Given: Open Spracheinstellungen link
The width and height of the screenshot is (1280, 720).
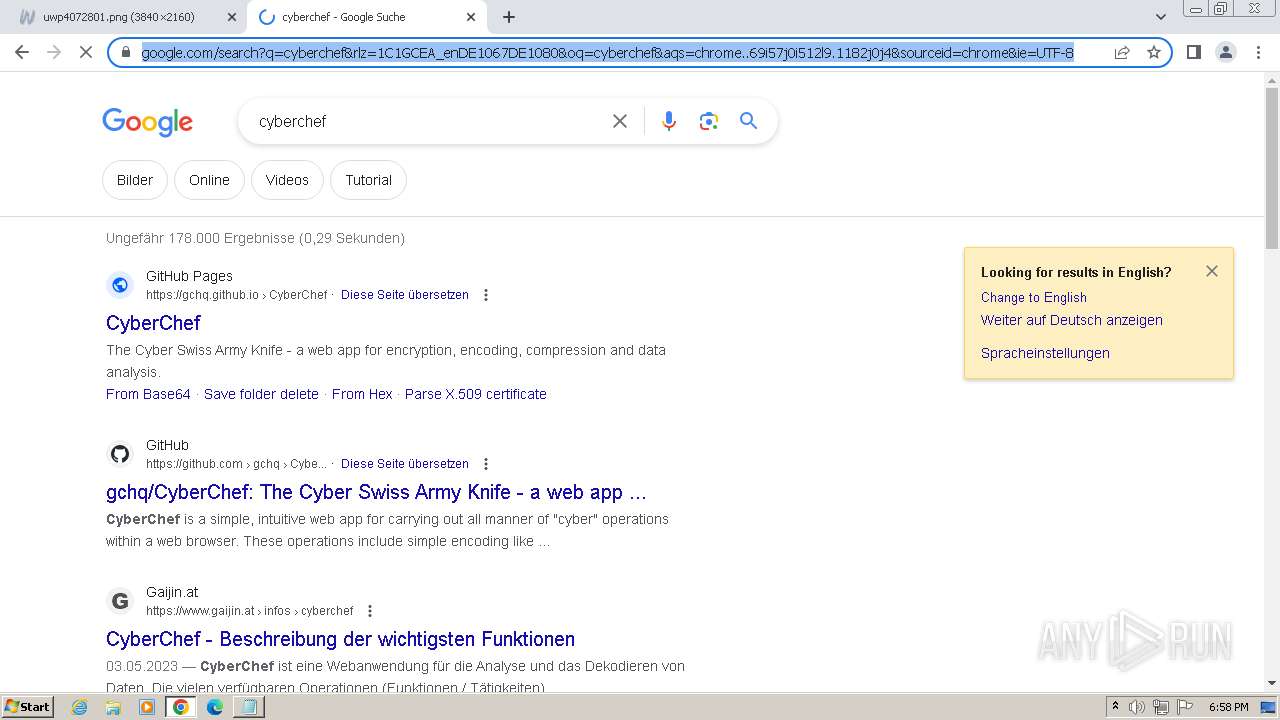Looking at the screenshot, I should click(1045, 353).
